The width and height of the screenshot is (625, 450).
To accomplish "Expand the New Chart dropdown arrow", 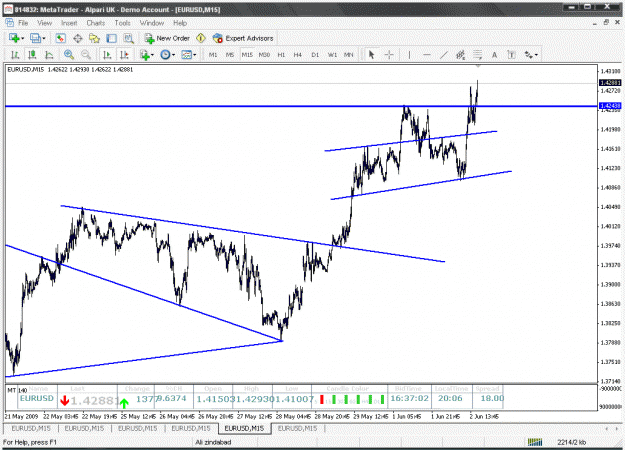I will coord(23,38).
